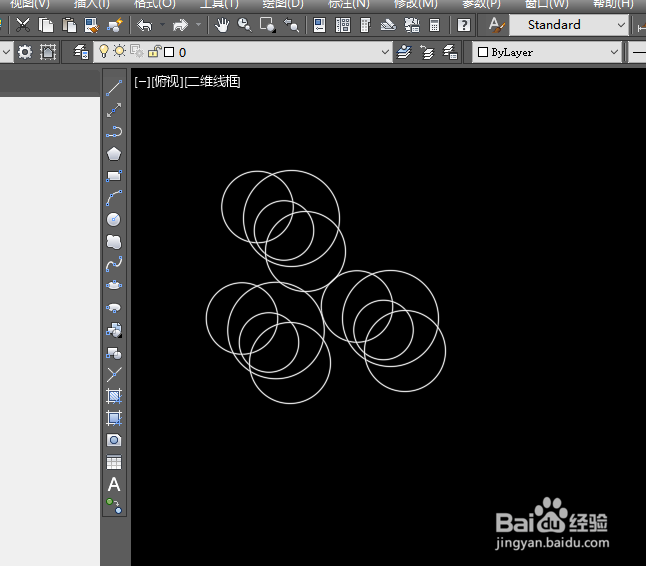
Task: Open the Properties palette icon
Action: point(320,25)
